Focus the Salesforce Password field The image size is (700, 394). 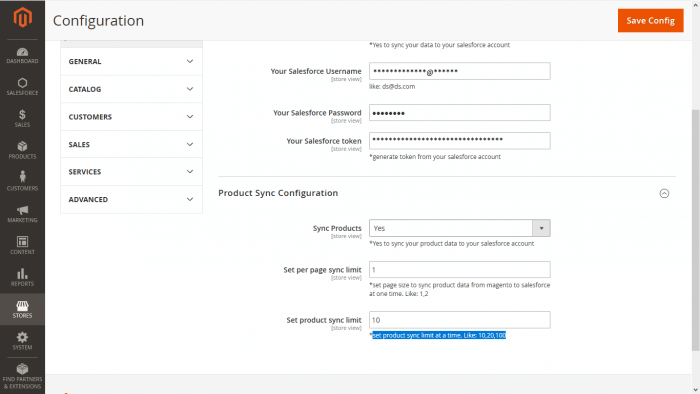459,112
